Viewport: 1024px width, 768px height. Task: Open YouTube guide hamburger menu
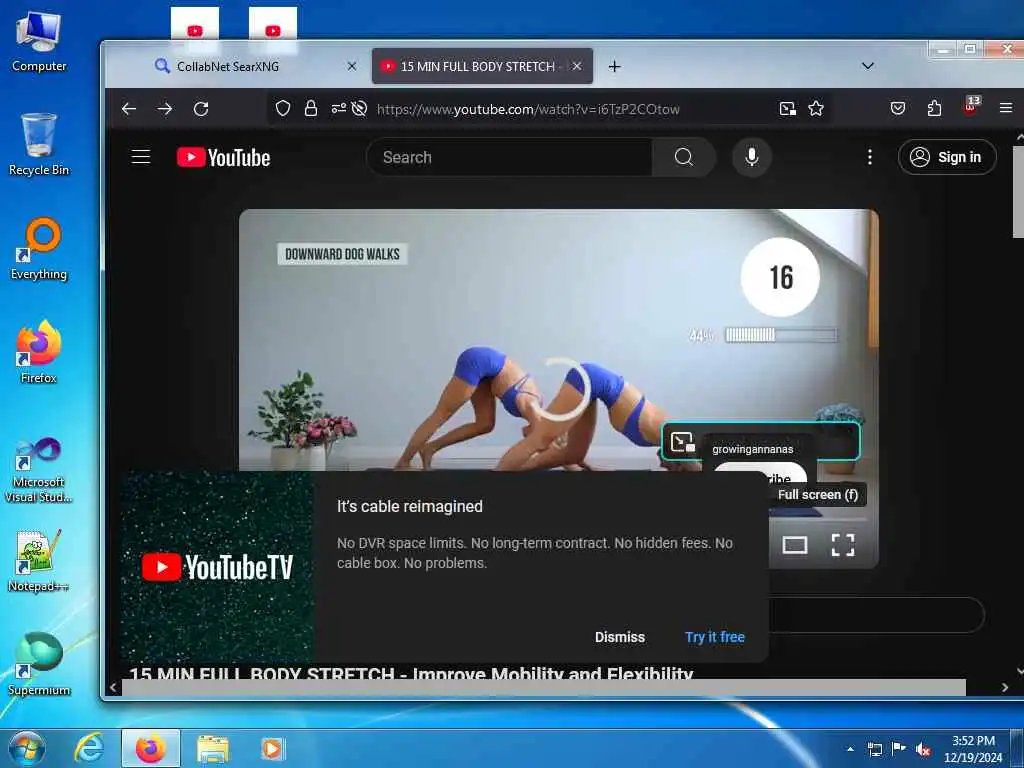tap(141, 157)
